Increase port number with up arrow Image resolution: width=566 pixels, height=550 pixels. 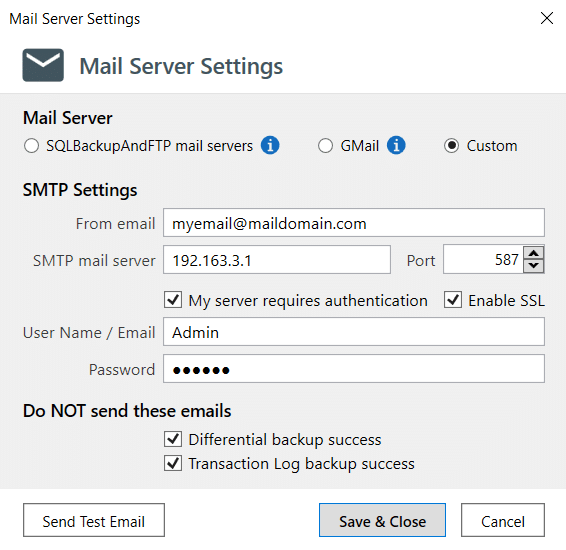coord(534,253)
